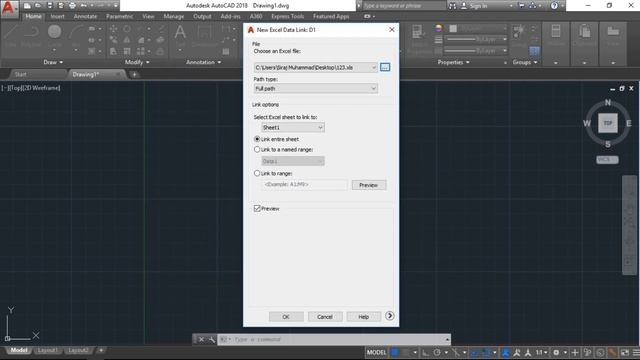Select the 'Link to a named range' radio button
Viewport: 640px width, 360px height.
(x=257, y=150)
